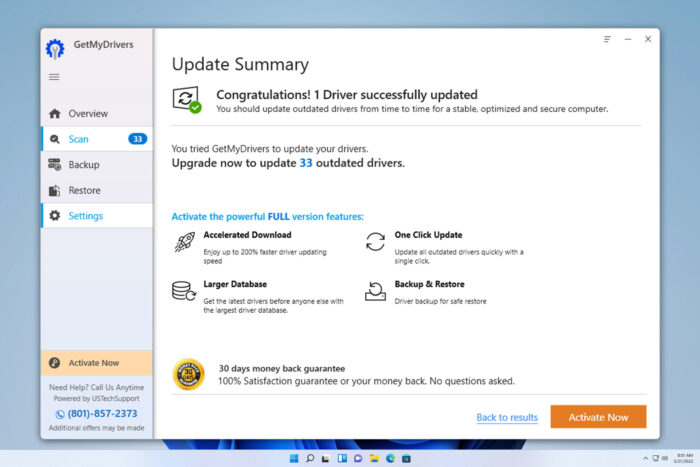Click the GetMyDrivers gear logo
This screenshot has width=700, height=467.
click(56, 49)
